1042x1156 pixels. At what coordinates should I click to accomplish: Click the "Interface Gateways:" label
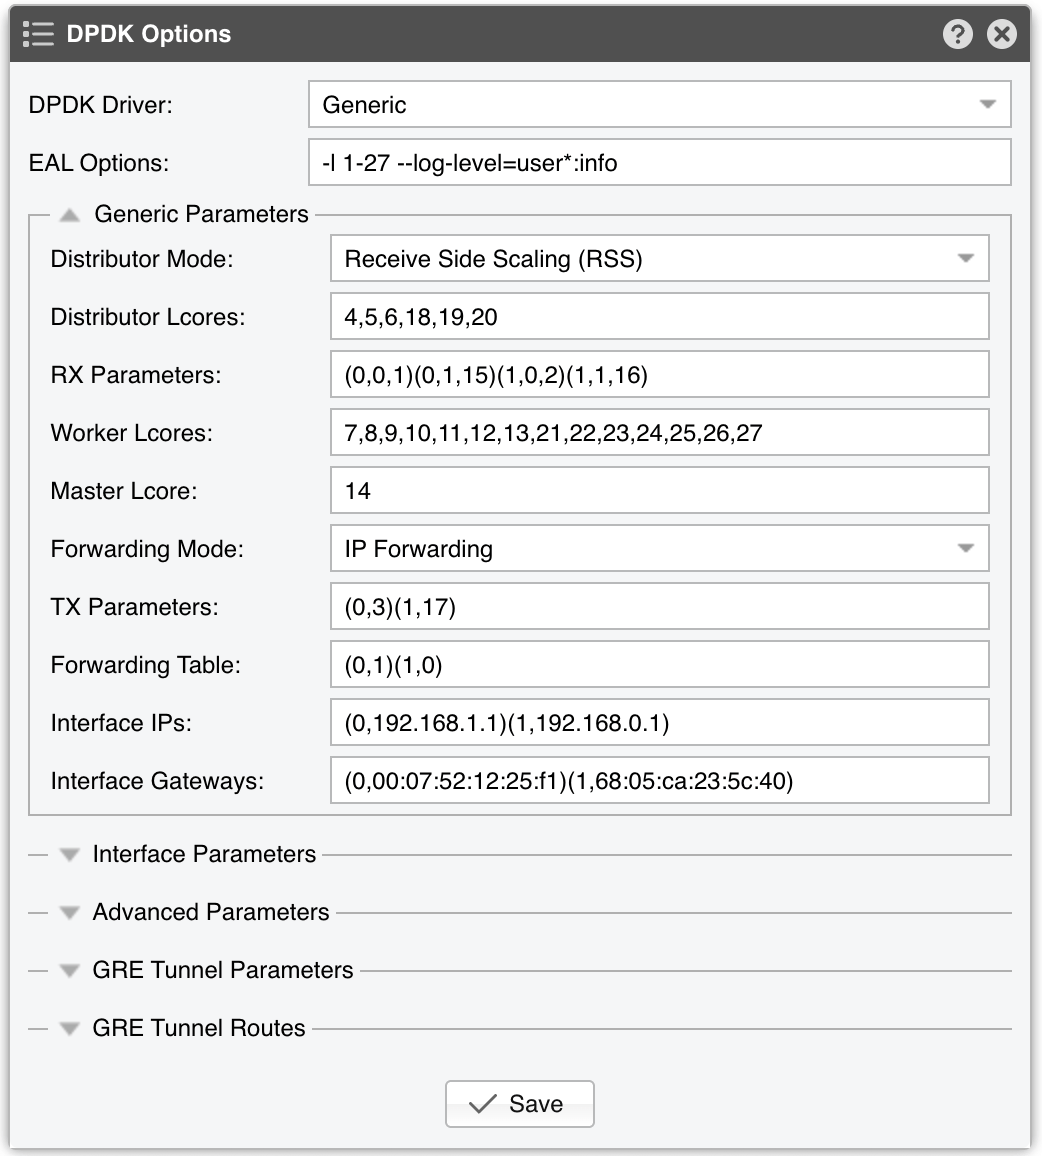(x=157, y=781)
